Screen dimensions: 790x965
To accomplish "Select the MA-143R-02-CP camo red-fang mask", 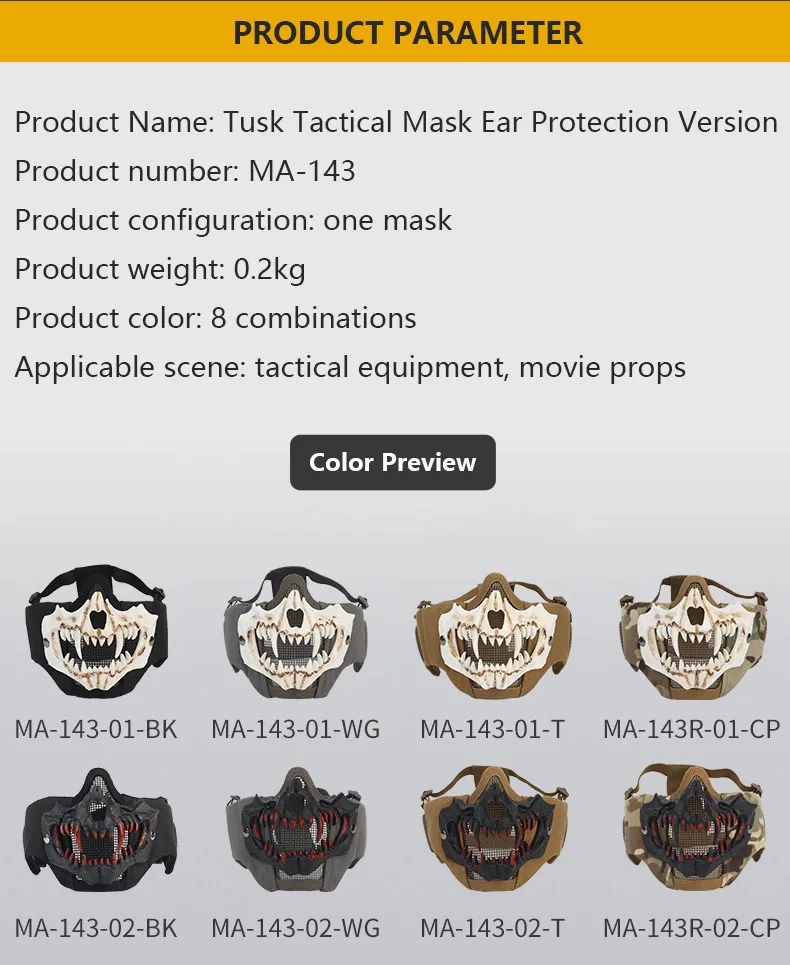I will [x=693, y=827].
